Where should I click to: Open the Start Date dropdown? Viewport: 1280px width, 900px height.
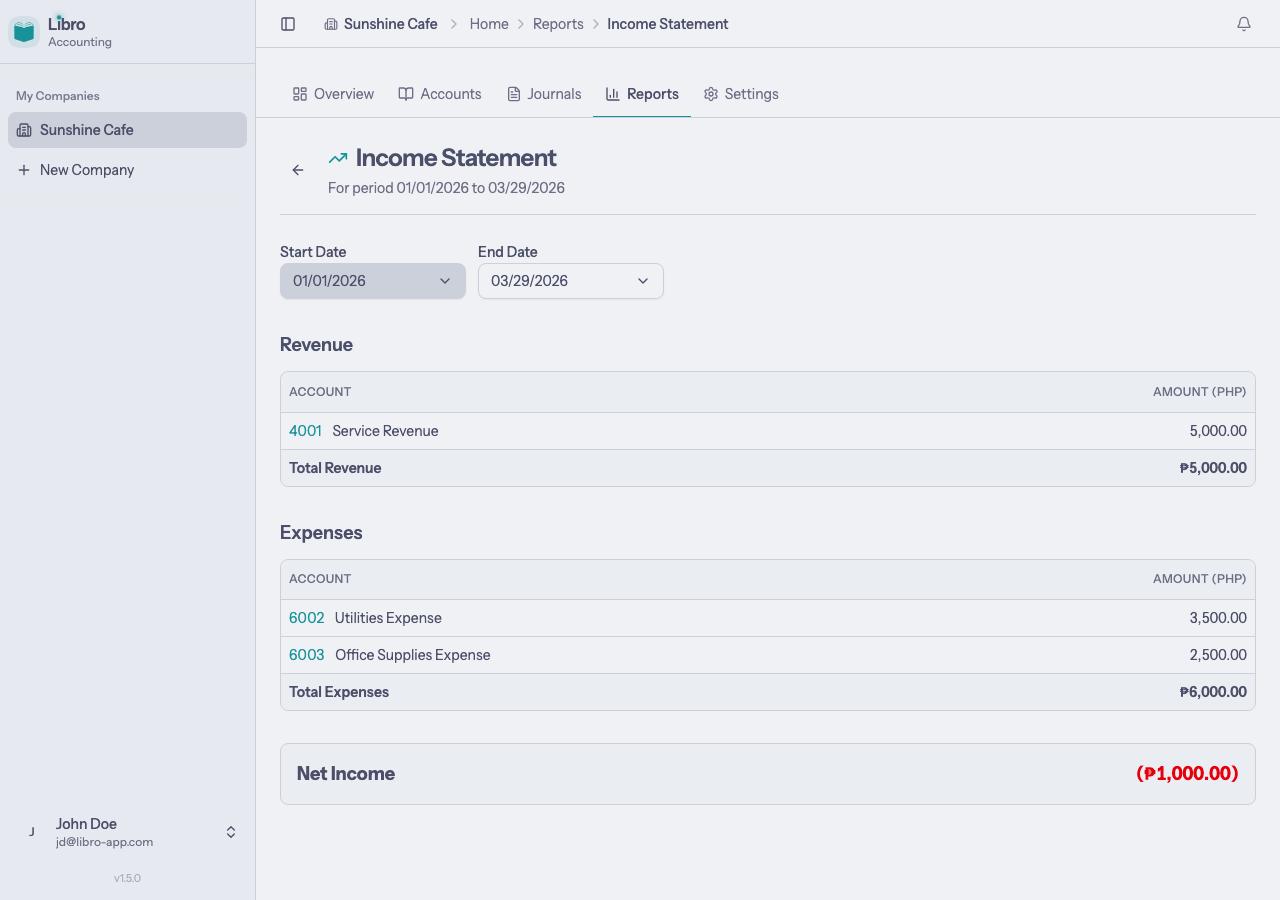[x=372, y=281]
